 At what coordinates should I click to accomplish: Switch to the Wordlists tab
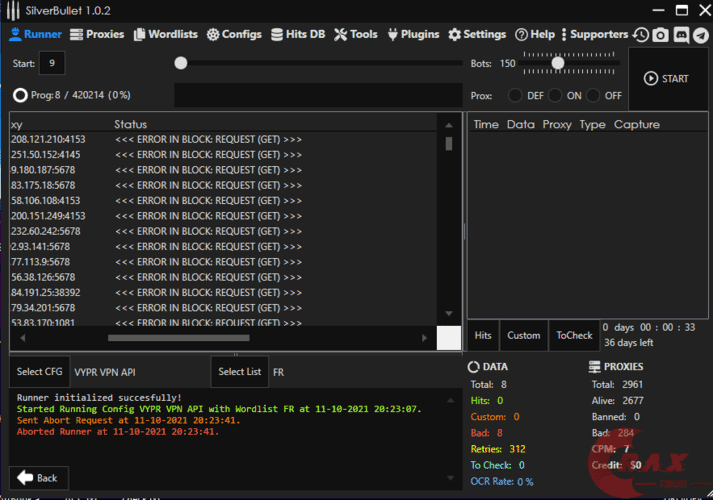[165, 34]
